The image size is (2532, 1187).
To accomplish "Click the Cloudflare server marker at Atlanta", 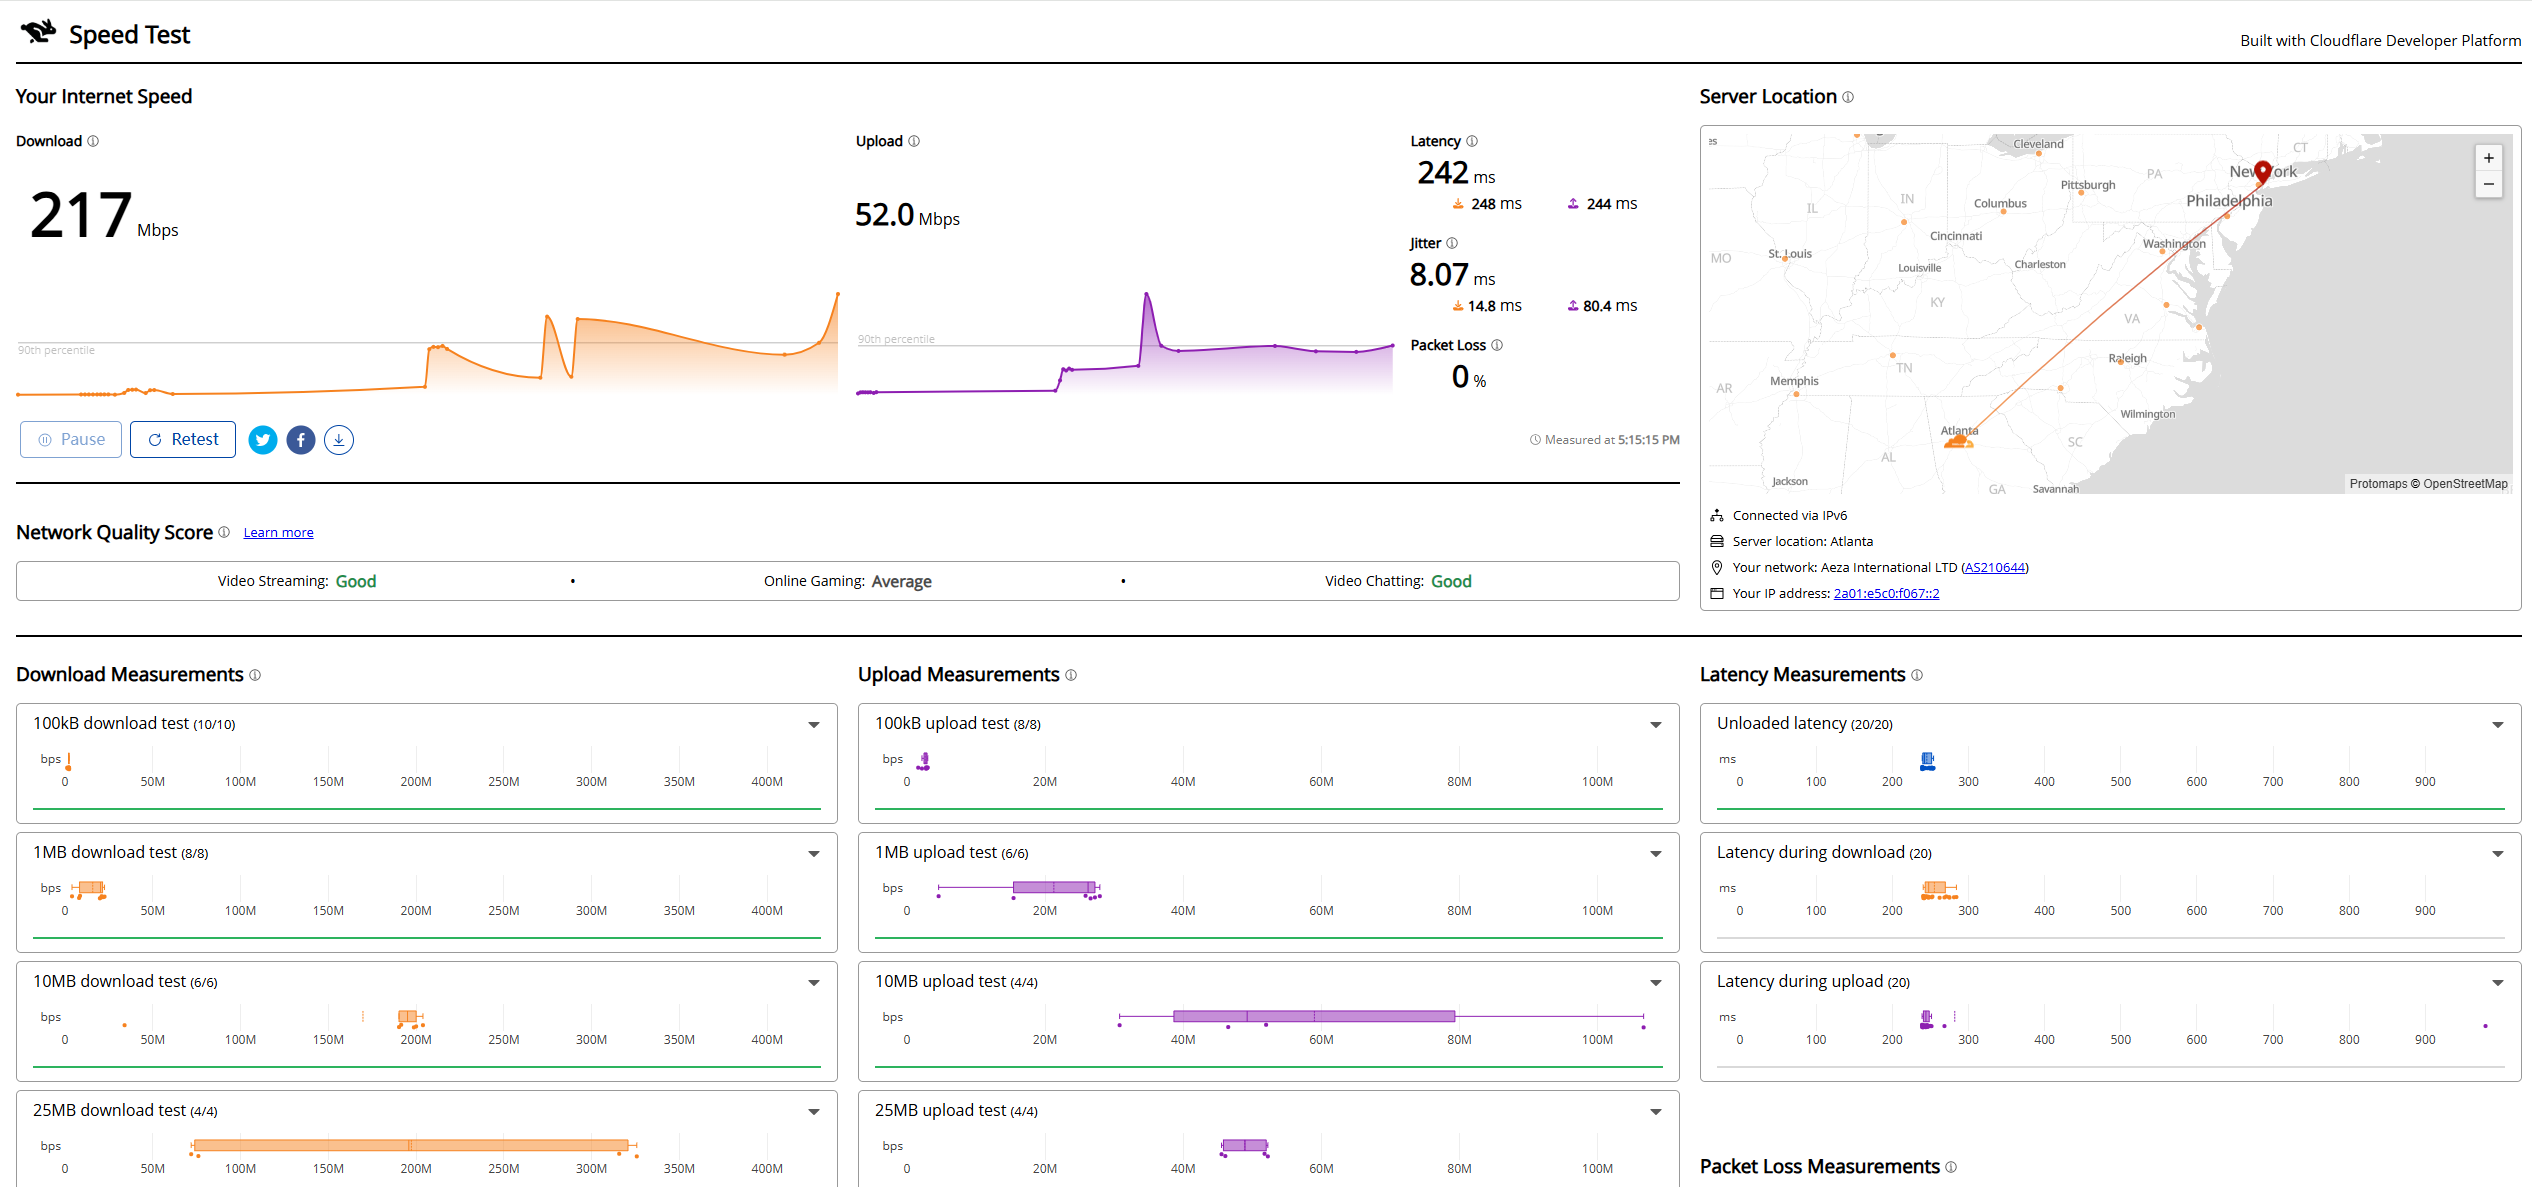I will point(1958,441).
